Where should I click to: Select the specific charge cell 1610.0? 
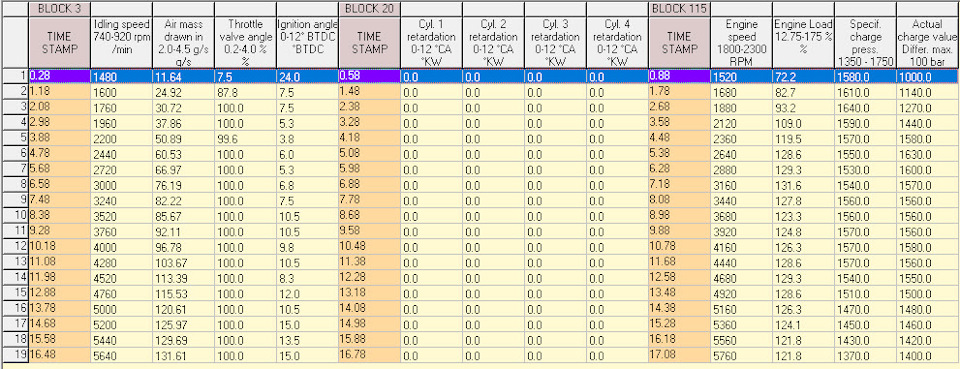(x=864, y=92)
